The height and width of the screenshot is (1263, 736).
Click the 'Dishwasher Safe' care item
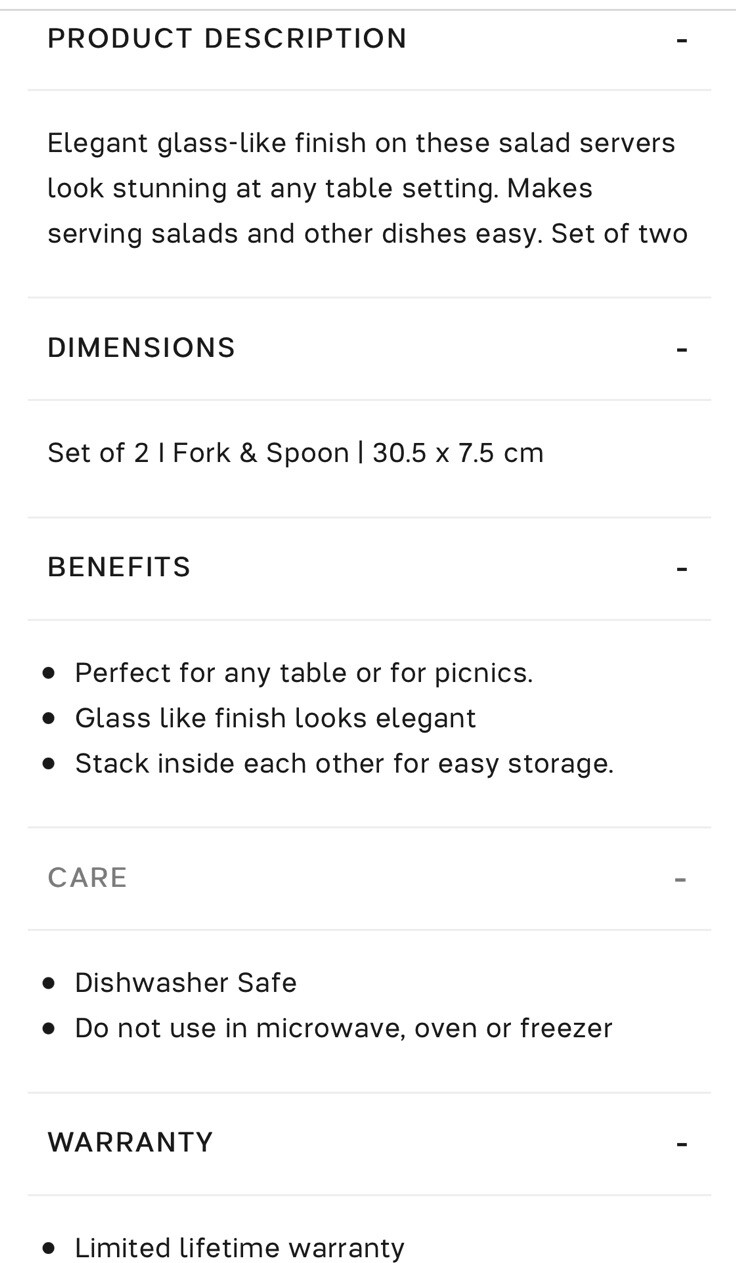coord(186,982)
